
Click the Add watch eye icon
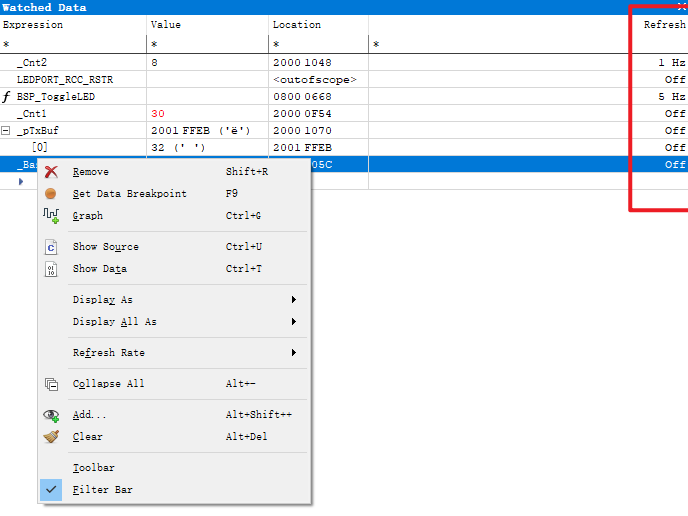pos(51,415)
